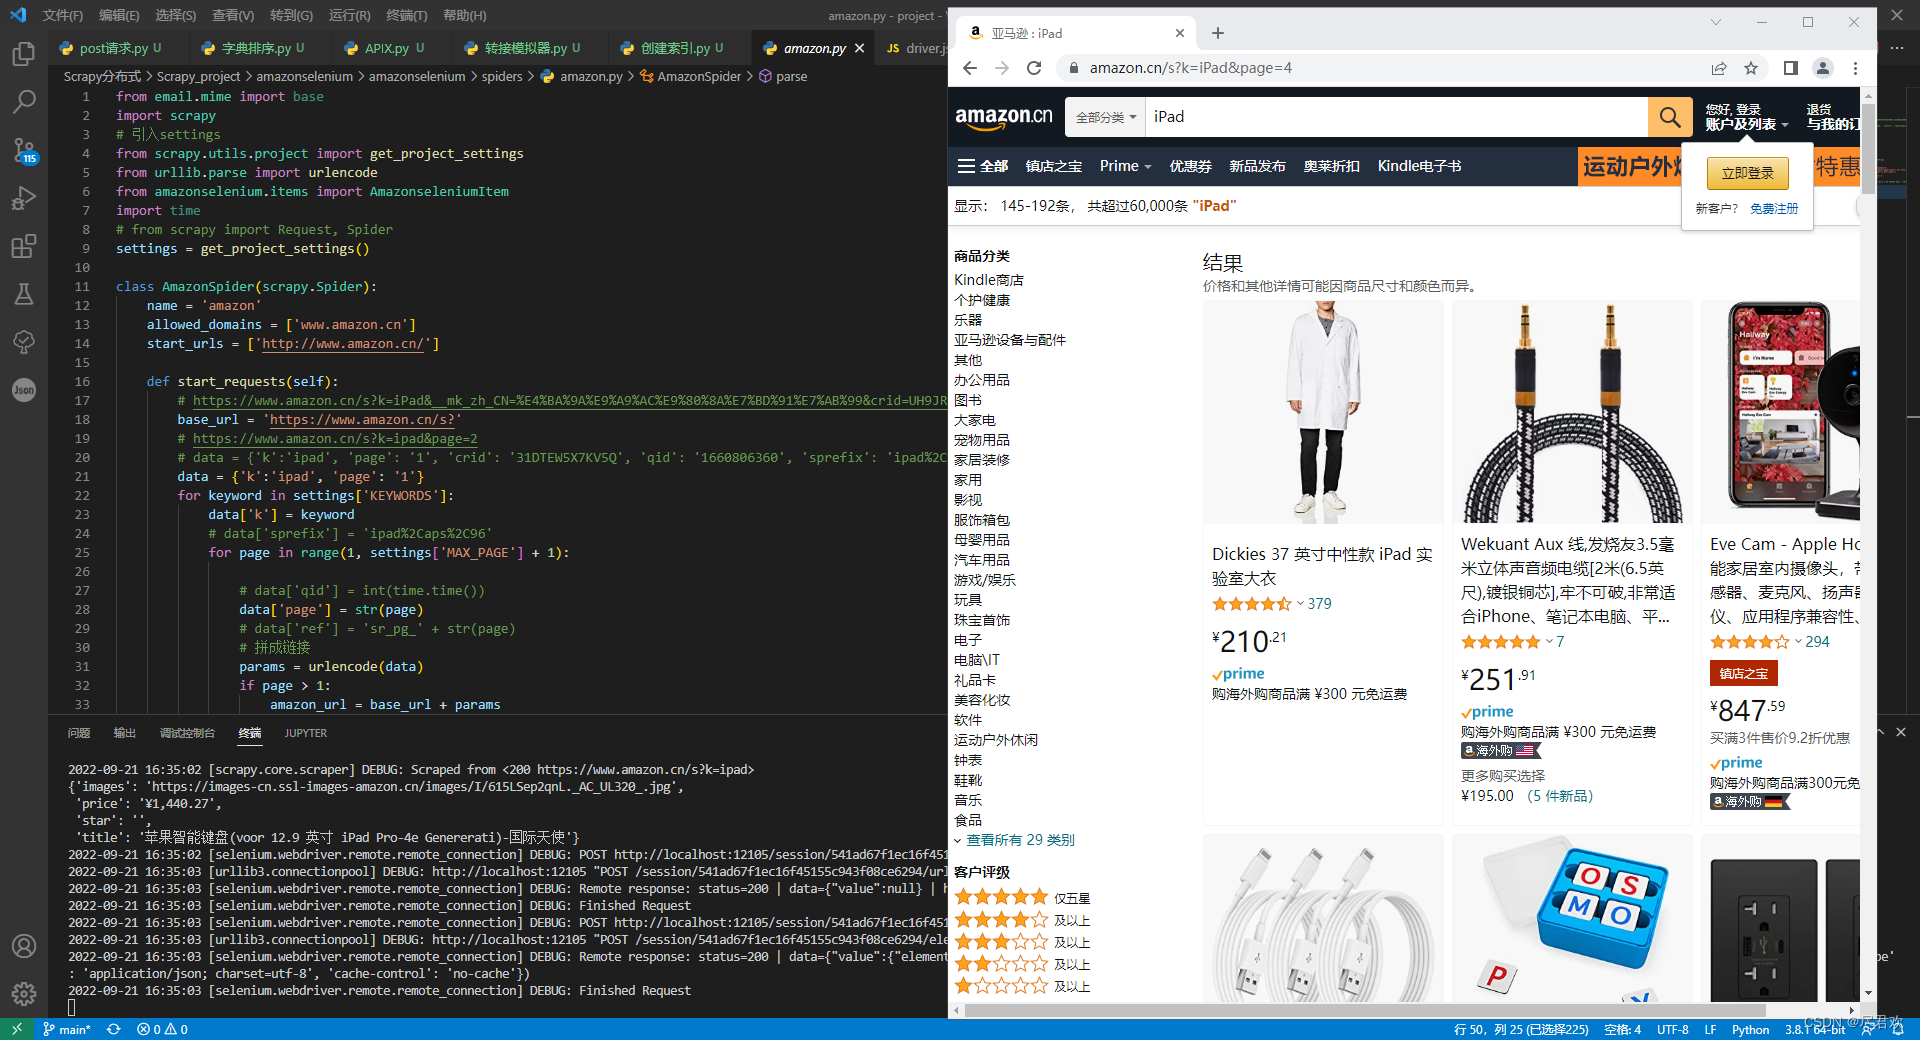Reload the Amazon page in Chrome
Screen dimensions: 1920x1040
(1034, 68)
